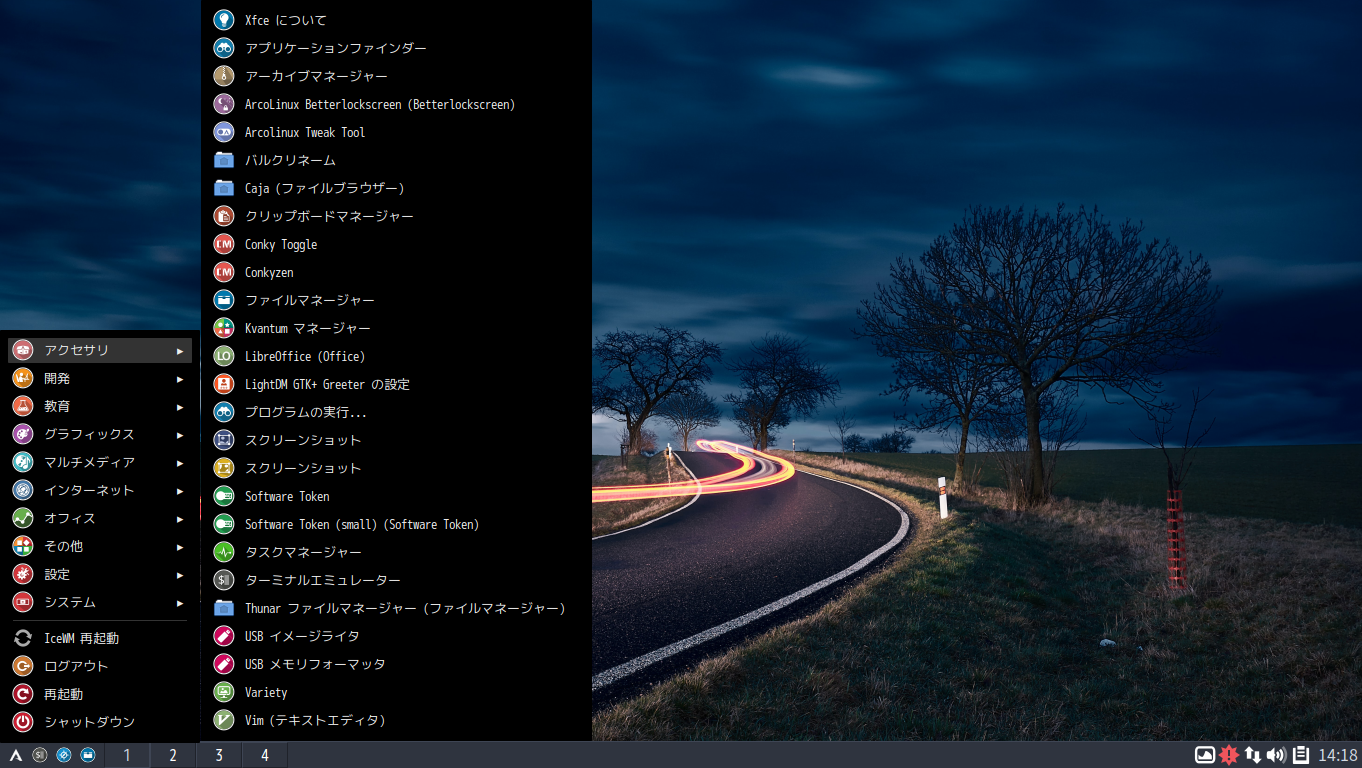Launch ArcoLinux Betterlockscreen

coord(396,104)
